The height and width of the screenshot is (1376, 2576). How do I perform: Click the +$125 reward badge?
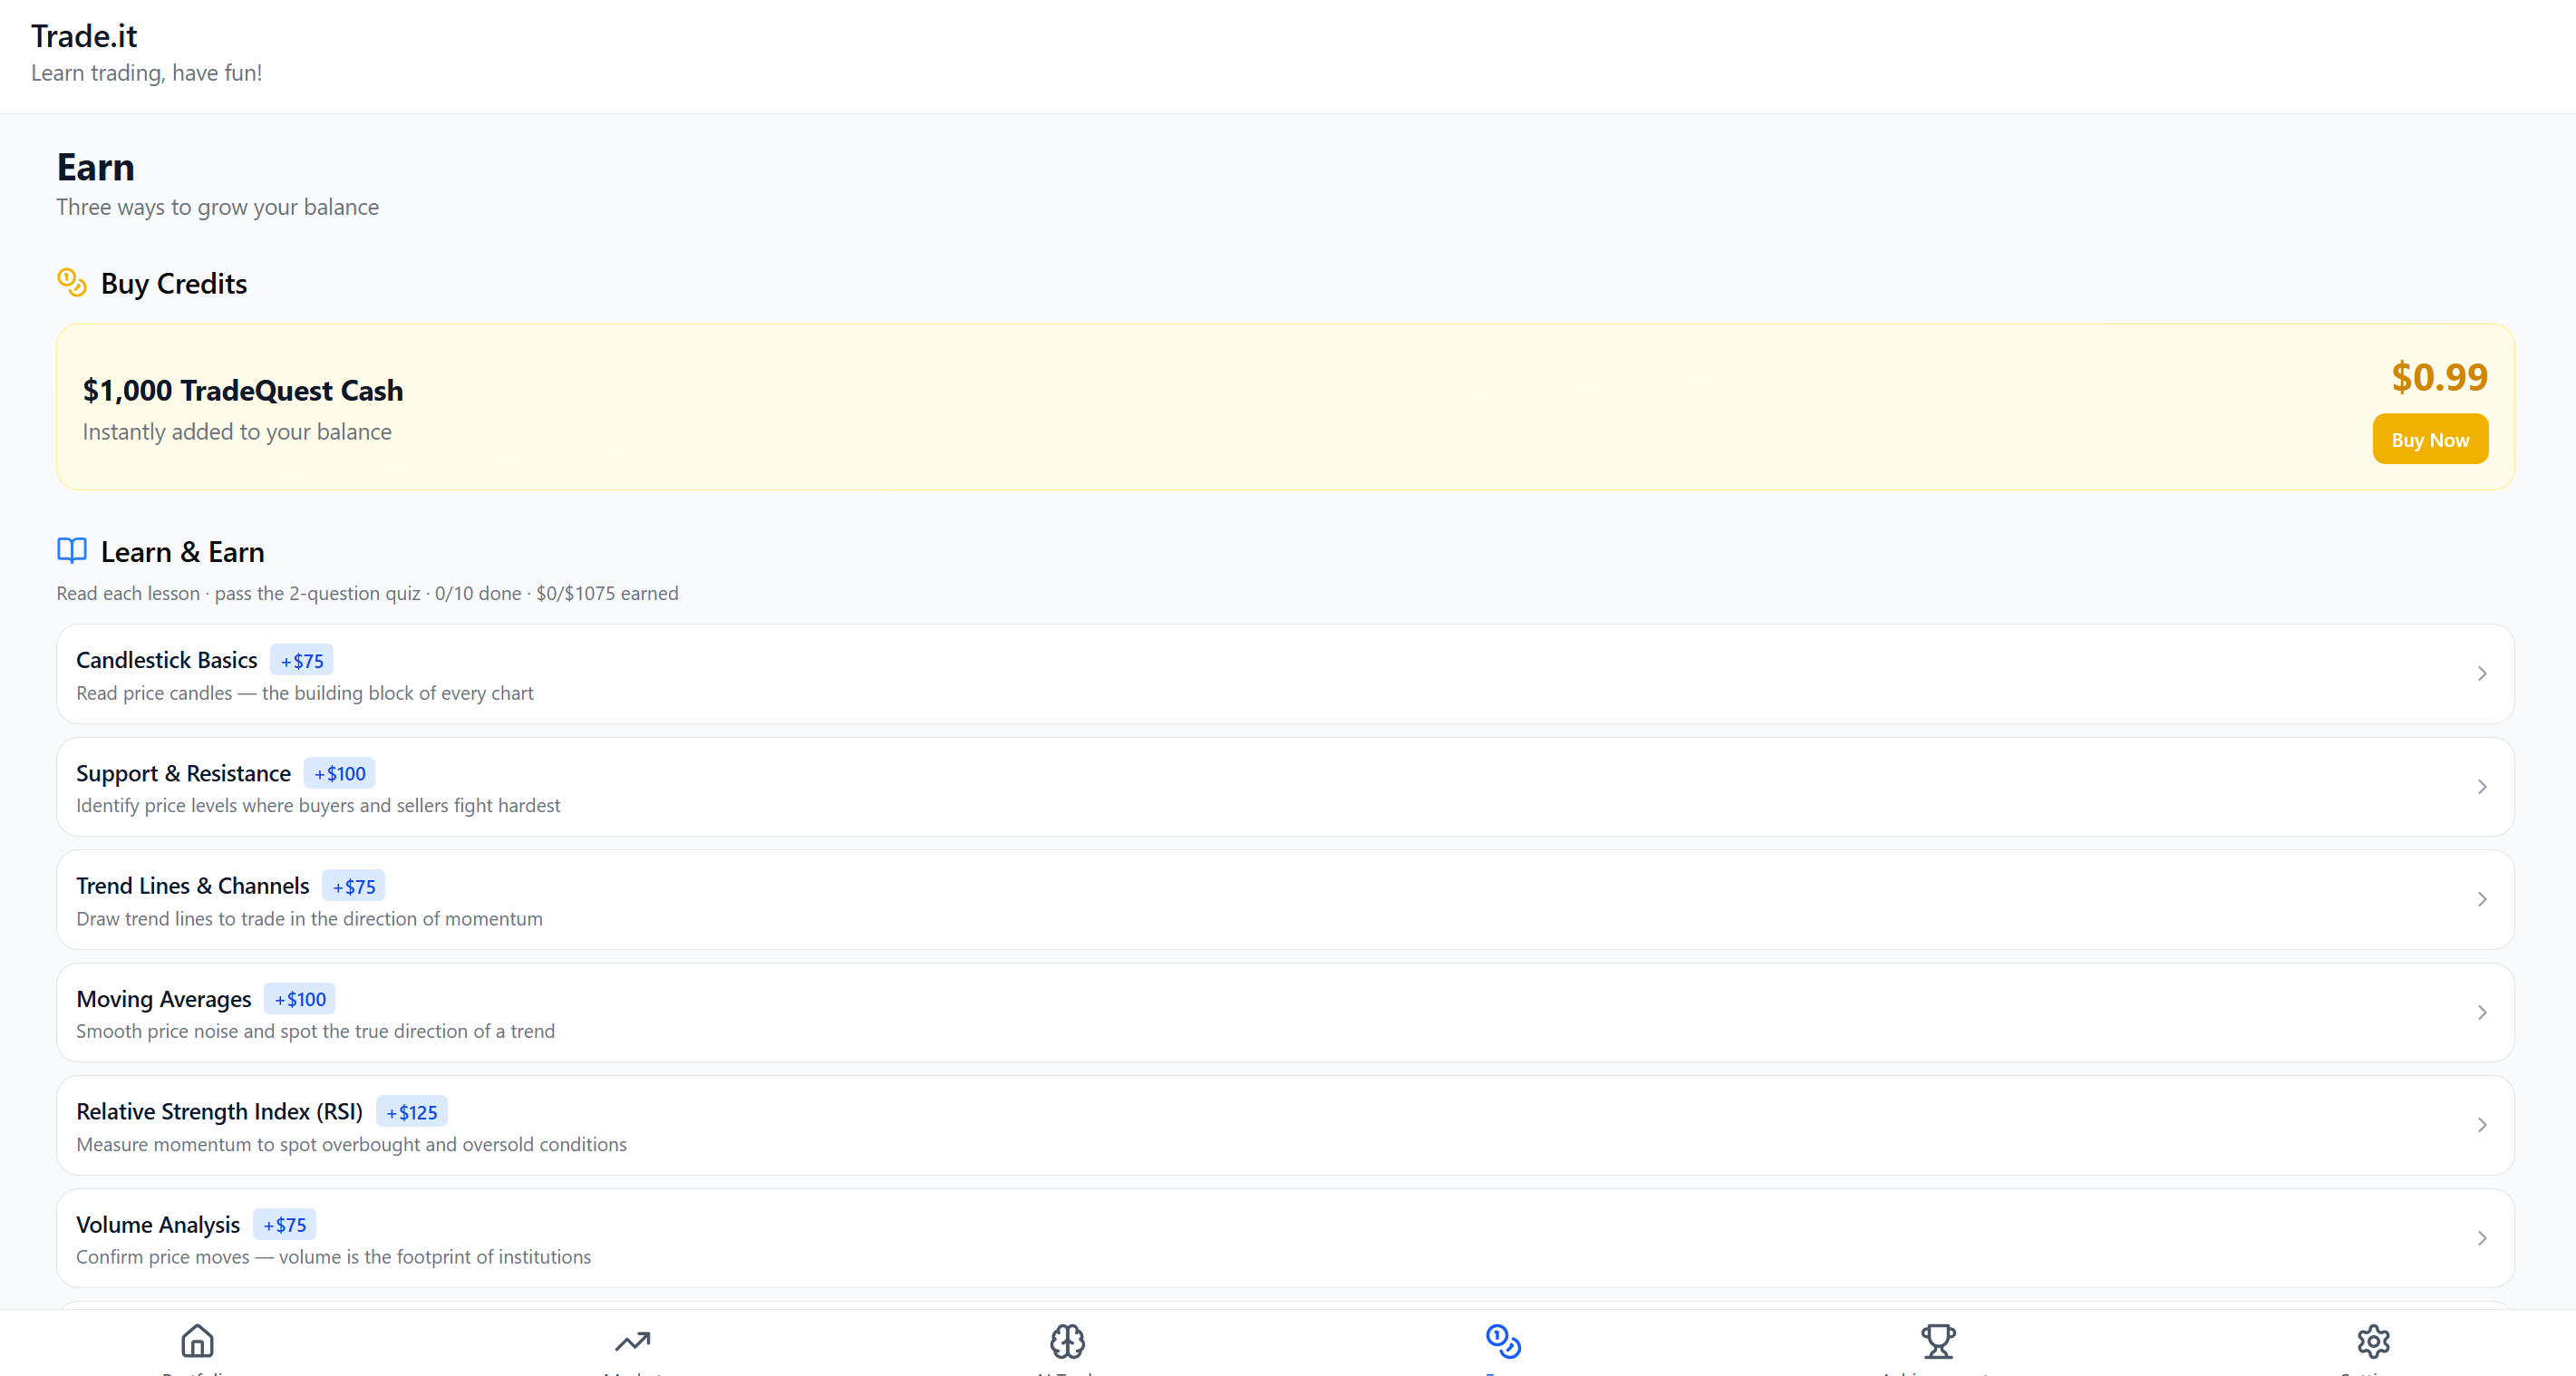tap(411, 1112)
